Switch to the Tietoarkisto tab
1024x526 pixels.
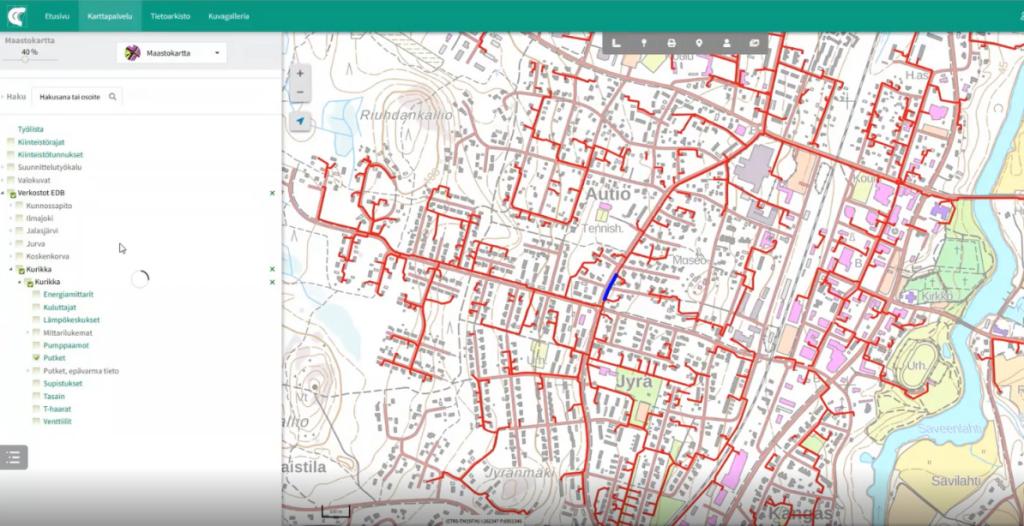(170, 16)
